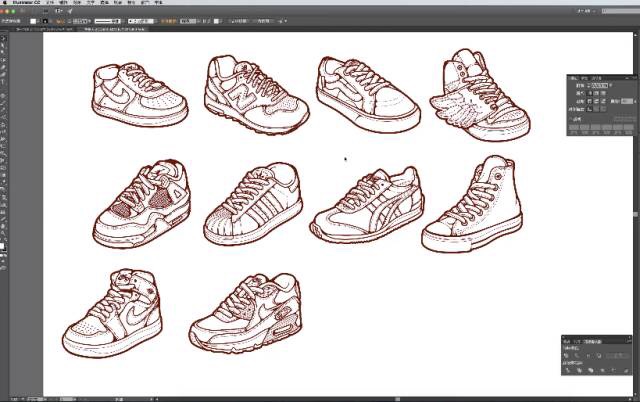Click Merge pathfinder icon
The height and width of the screenshot is (402, 640).
point(591,371)
